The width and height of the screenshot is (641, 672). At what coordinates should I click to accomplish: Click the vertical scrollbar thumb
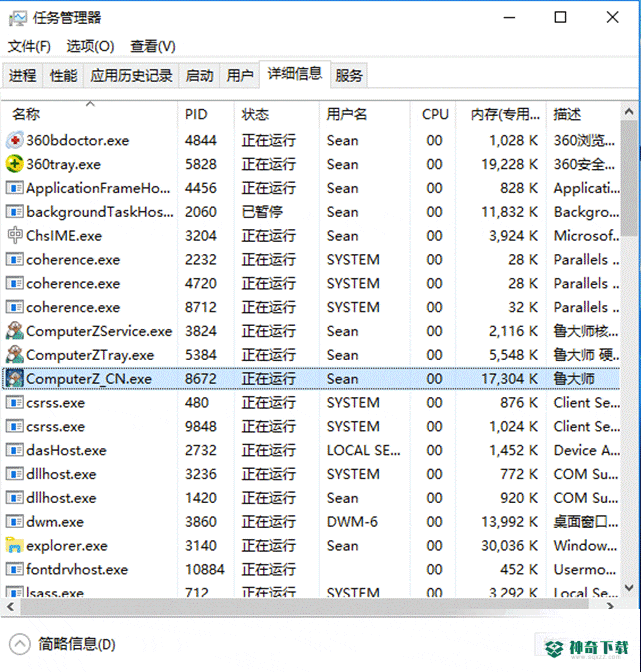pos(629,178)
